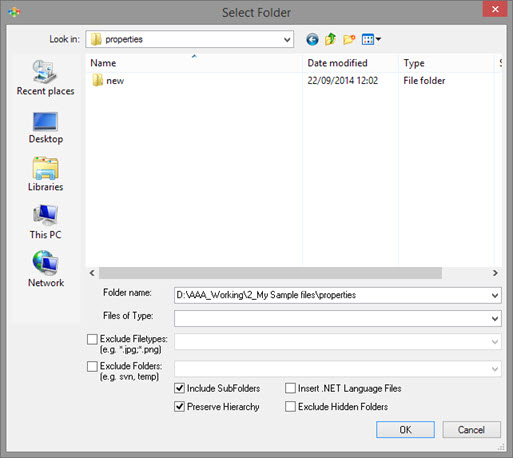The width and height of the screenshot is (513, 458).
Task: Sort by Date modified column header
Action: 337,63
